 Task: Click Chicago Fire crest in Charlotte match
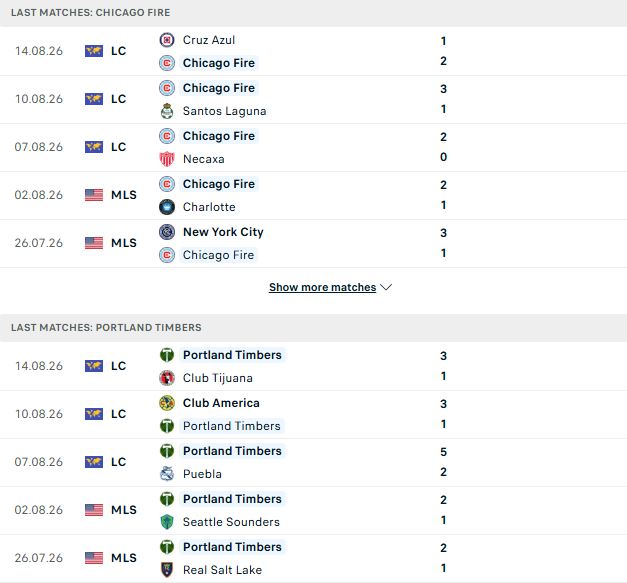[167, 184]
